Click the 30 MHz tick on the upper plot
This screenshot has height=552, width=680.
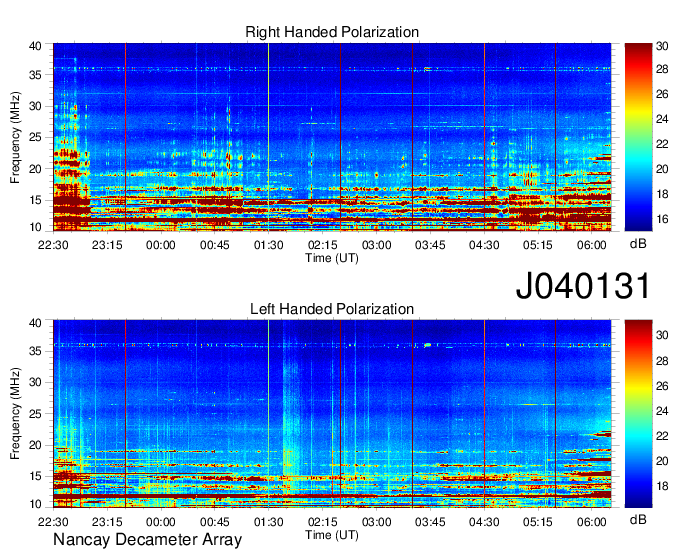[35, 106]
